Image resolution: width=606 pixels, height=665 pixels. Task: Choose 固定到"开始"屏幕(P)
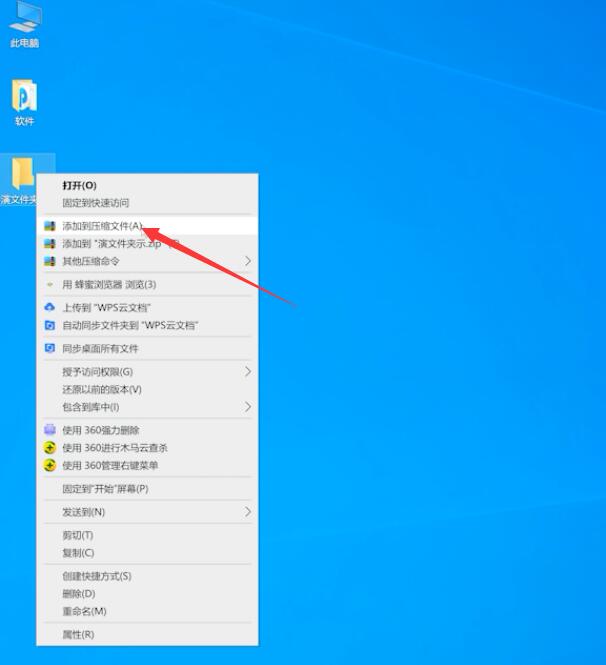147,489
